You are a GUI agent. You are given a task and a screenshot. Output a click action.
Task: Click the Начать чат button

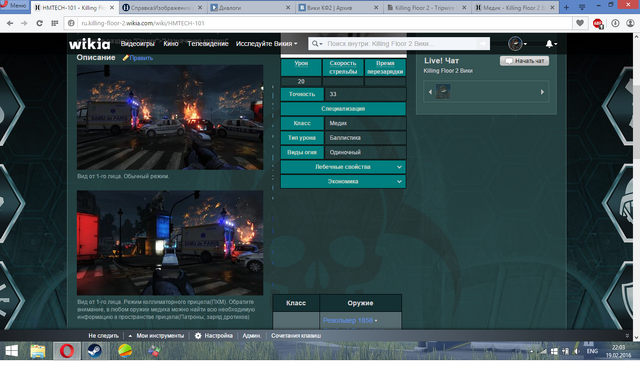click(x=524, y=61)
